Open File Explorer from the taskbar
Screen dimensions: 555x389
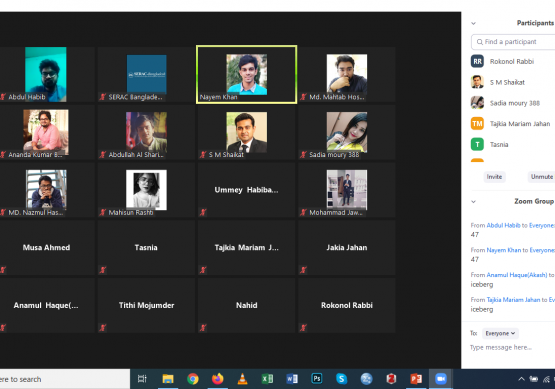click(168, 379)
